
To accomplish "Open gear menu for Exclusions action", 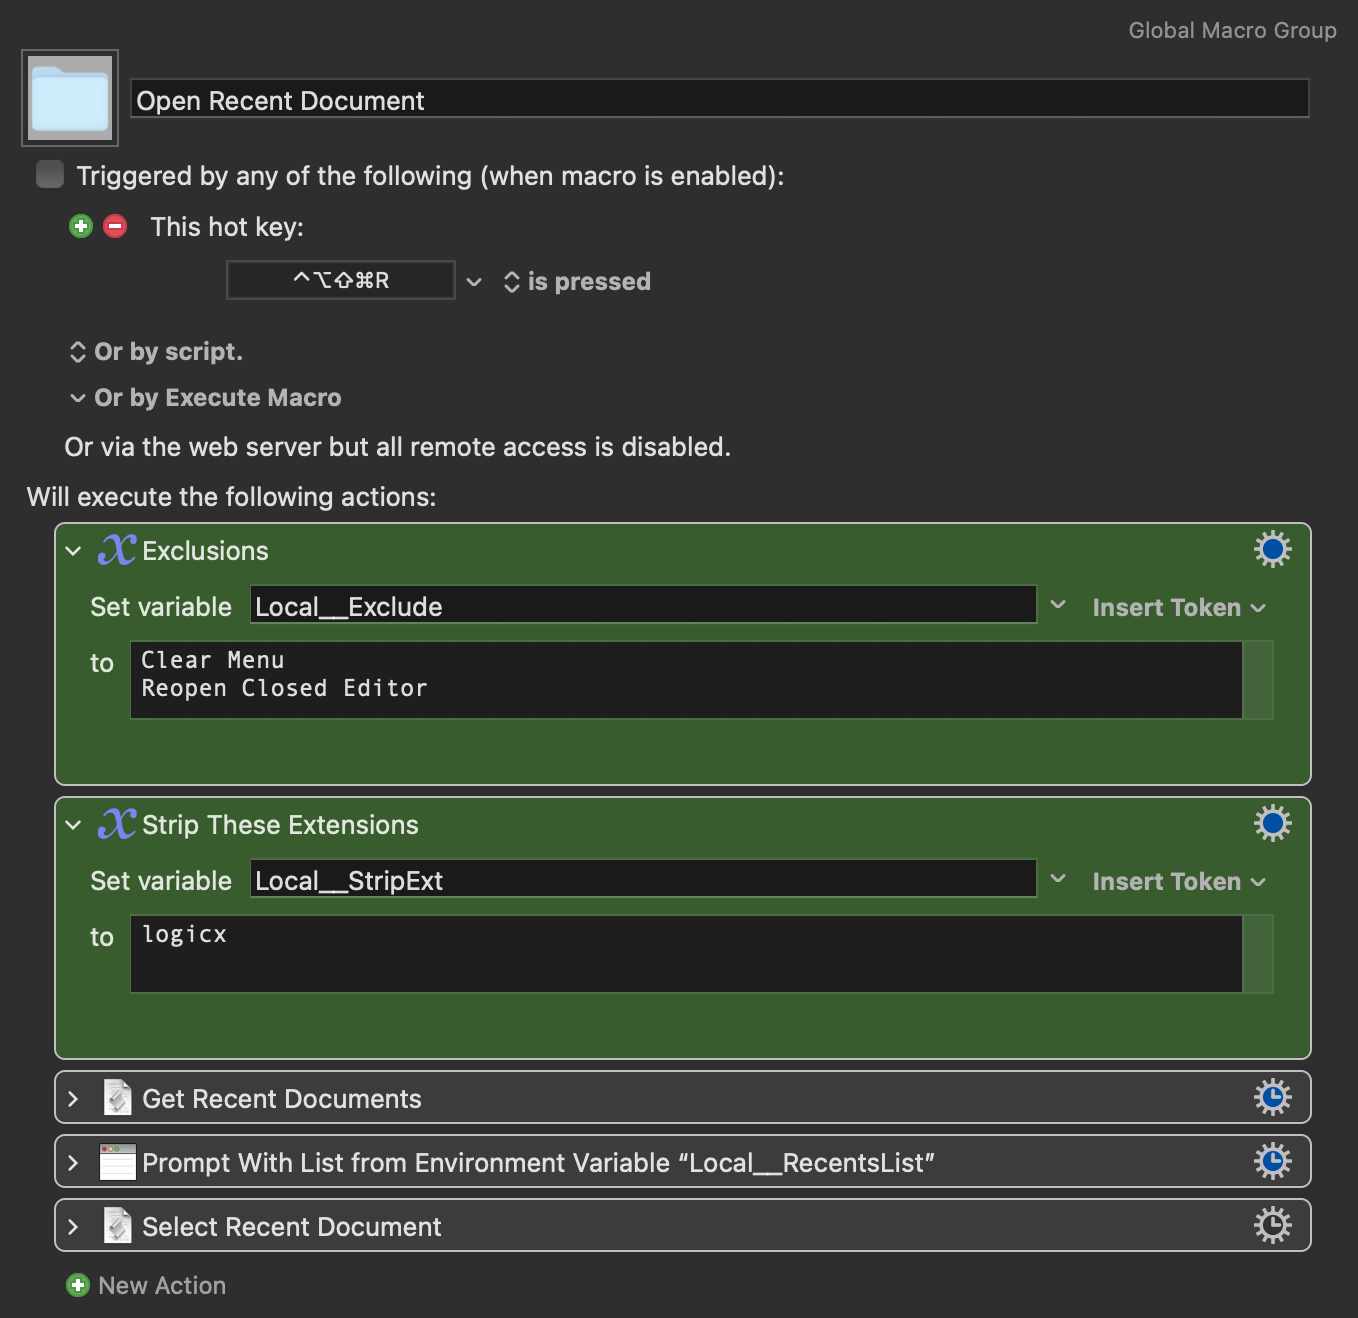I will [1272, 550].
